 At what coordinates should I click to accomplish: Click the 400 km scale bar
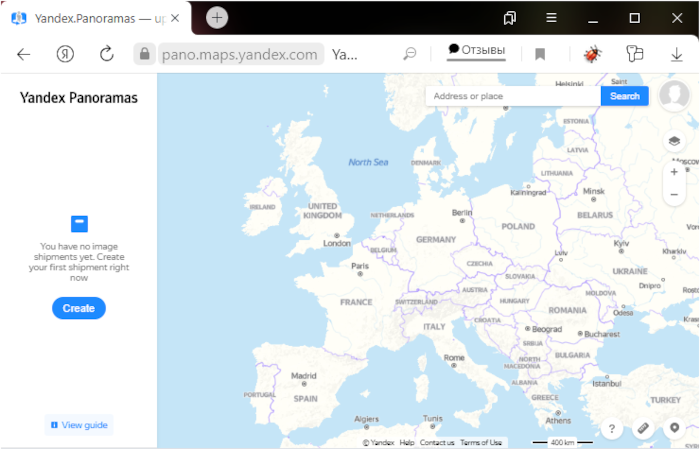pos(562,442)
